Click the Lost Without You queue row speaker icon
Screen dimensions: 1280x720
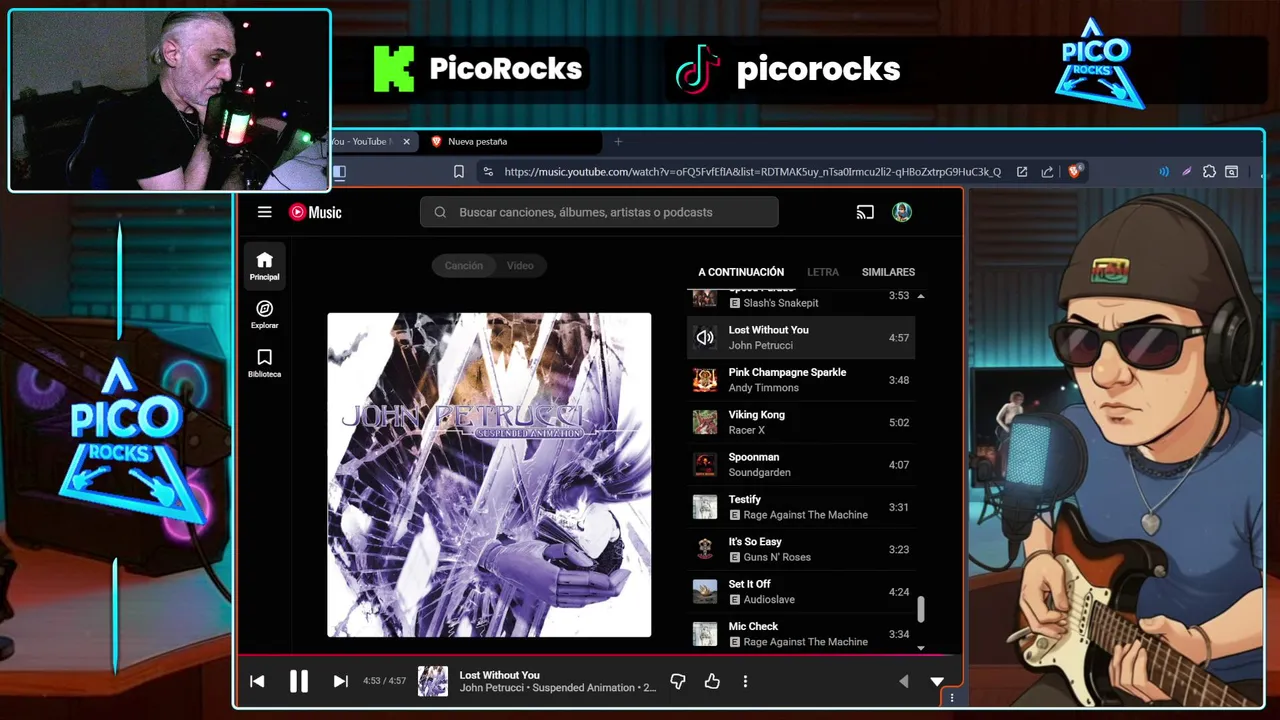point(705,338)
